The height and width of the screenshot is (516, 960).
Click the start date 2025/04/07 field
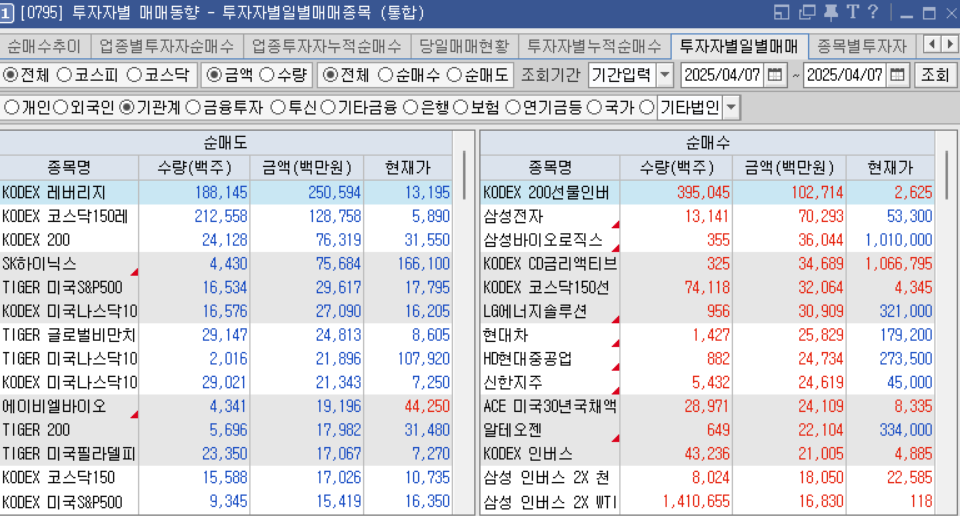(x=722, y=75)
